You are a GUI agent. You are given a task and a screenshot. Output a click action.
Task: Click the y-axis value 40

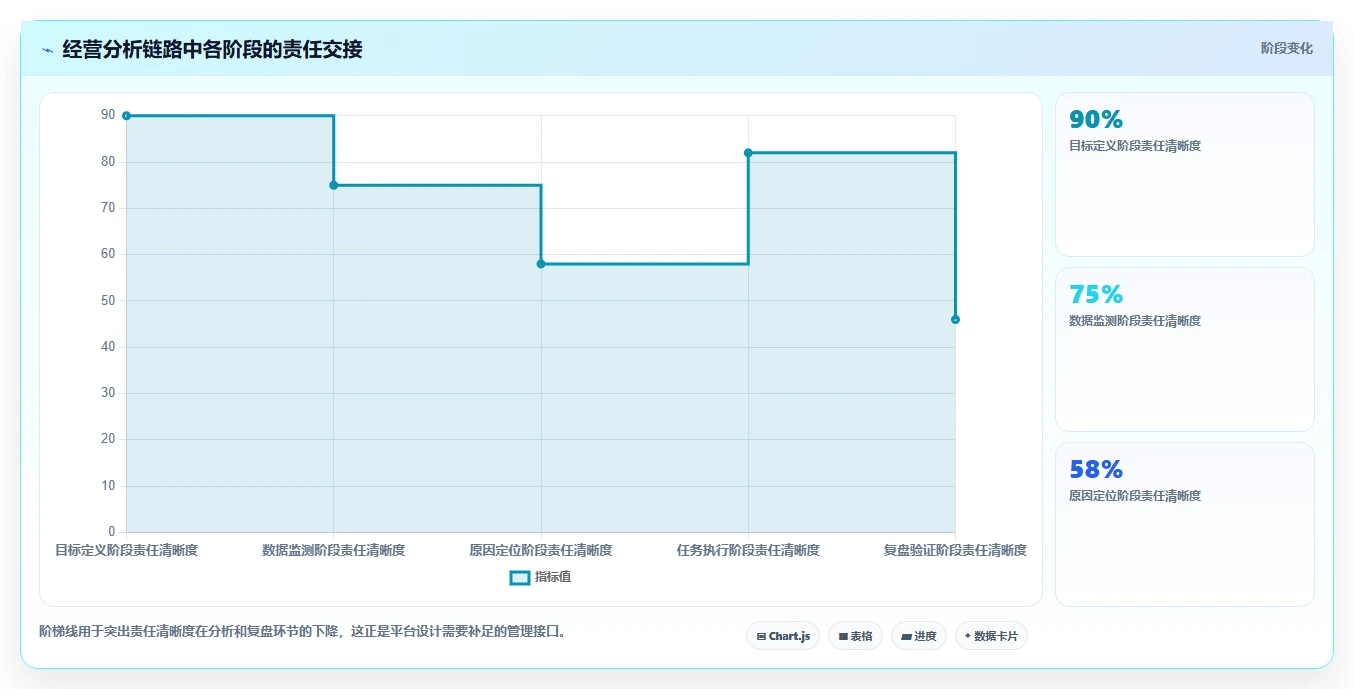108,346
